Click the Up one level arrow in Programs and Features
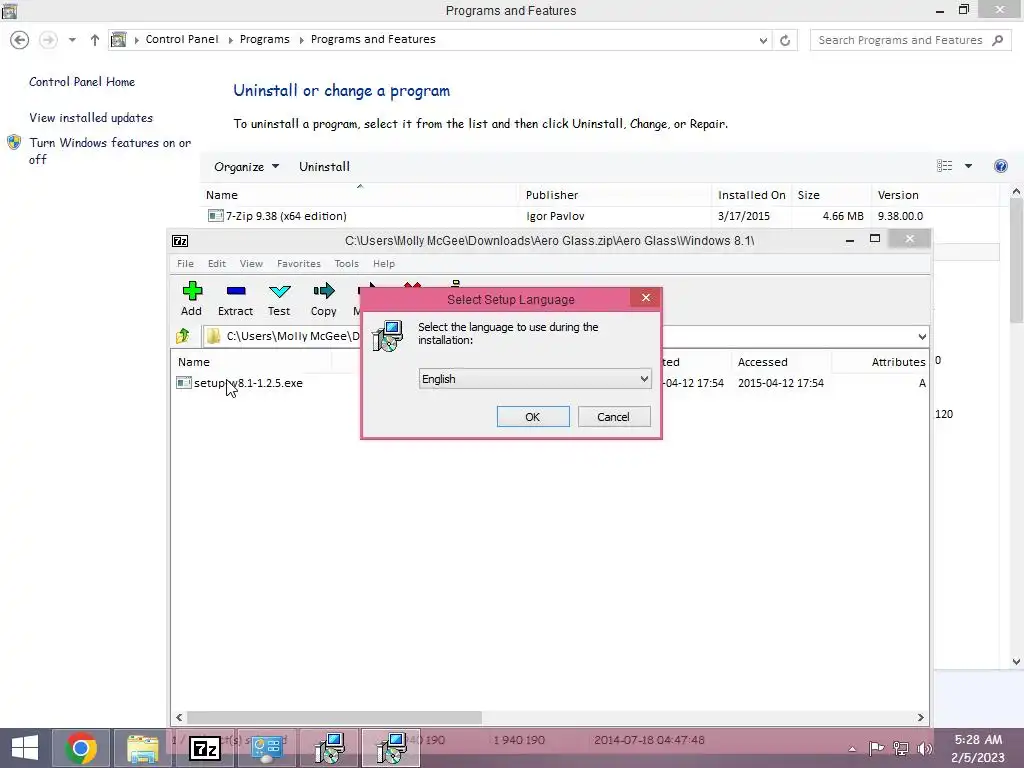 pyautogui.click(x=95, y=40)
